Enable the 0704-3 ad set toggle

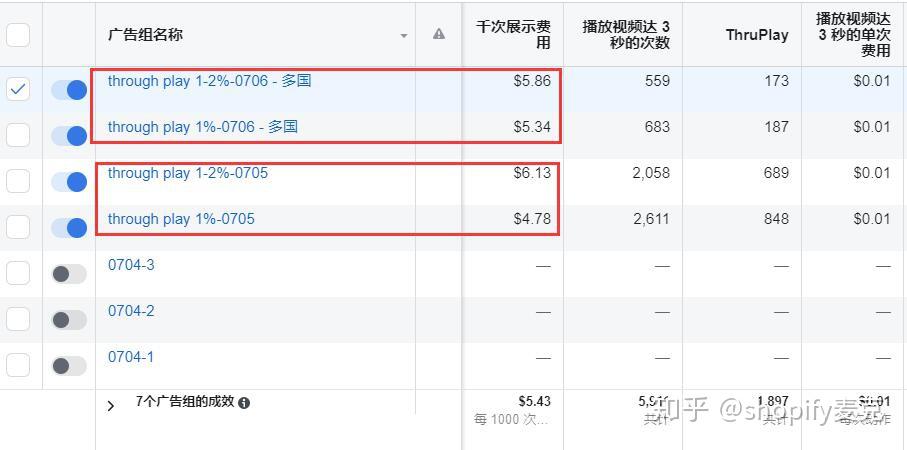click(x=69, y=273)
